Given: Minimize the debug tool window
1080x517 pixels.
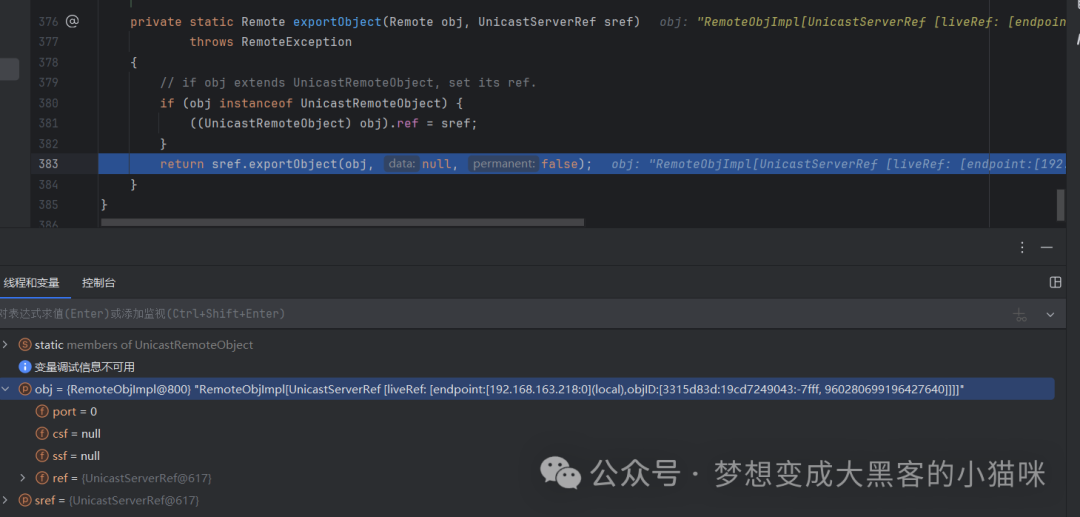Looking at the screenshot, I should coord(1046,247).
